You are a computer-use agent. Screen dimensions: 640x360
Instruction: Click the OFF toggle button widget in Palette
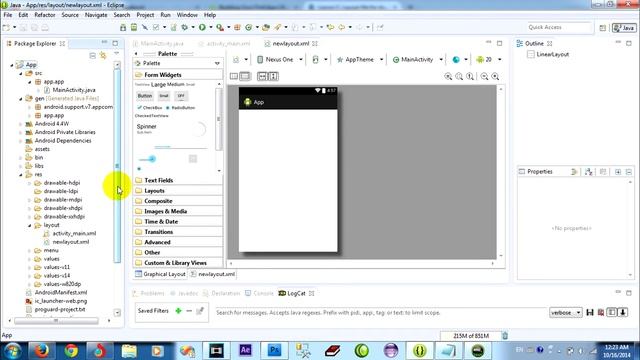[x=181, y=96]
